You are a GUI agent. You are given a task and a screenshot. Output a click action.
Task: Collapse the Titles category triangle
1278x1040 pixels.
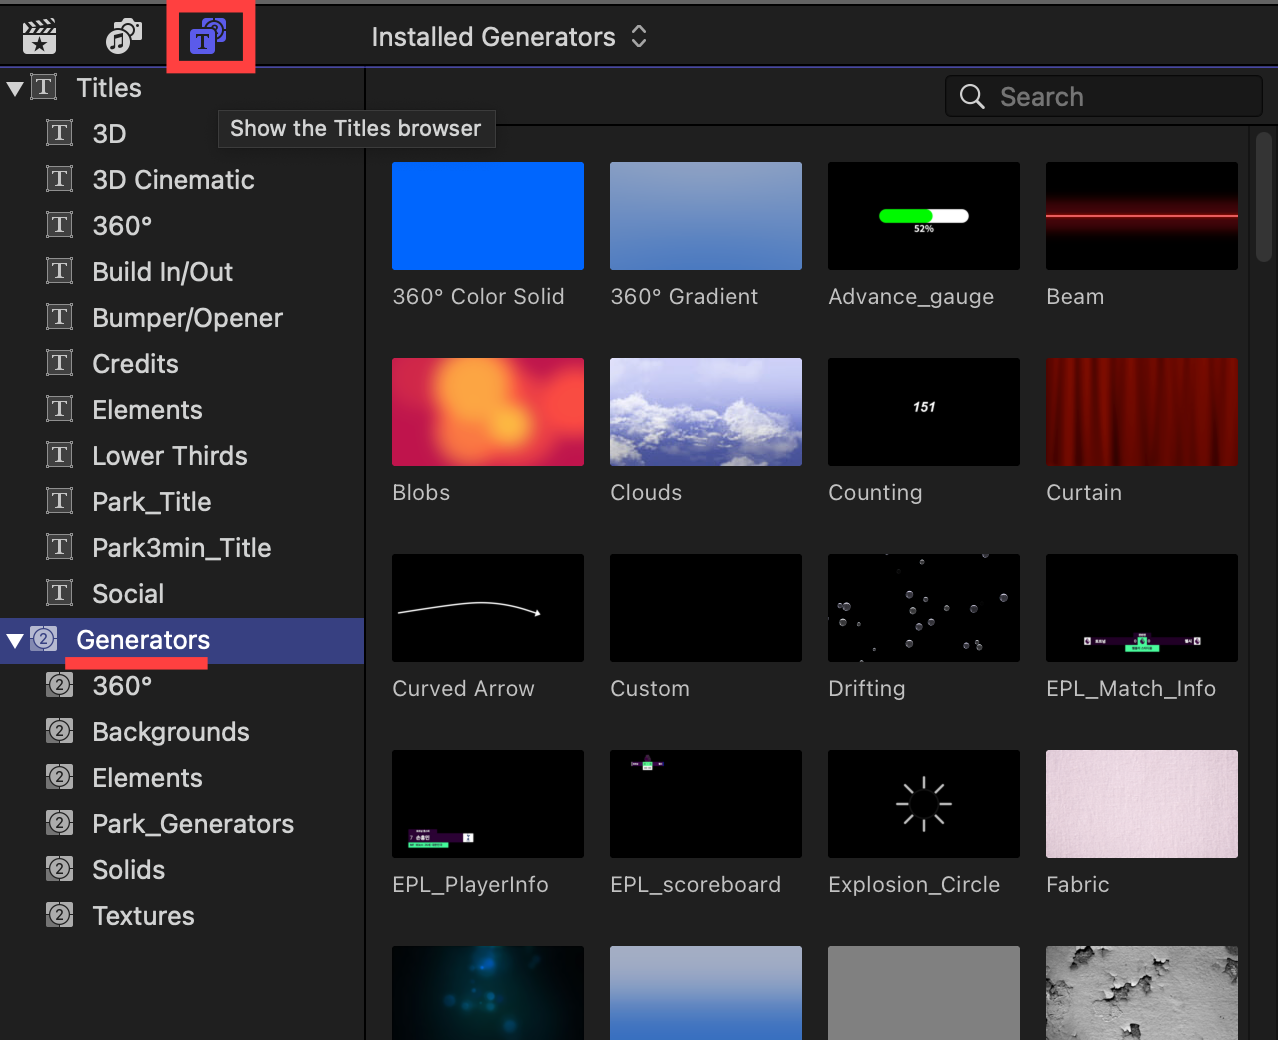pos(15,88)
